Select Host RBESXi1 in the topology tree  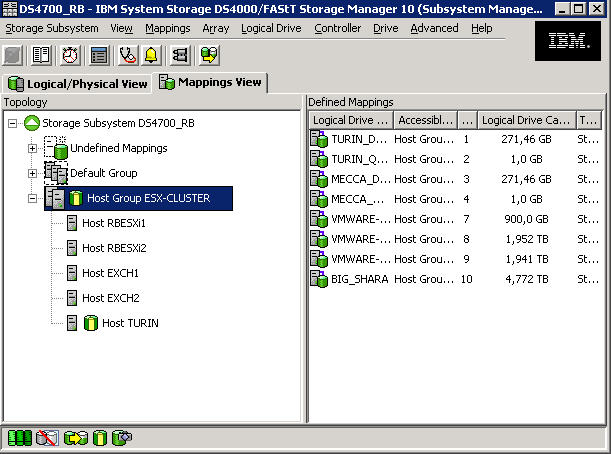click(x=113, y=223)
